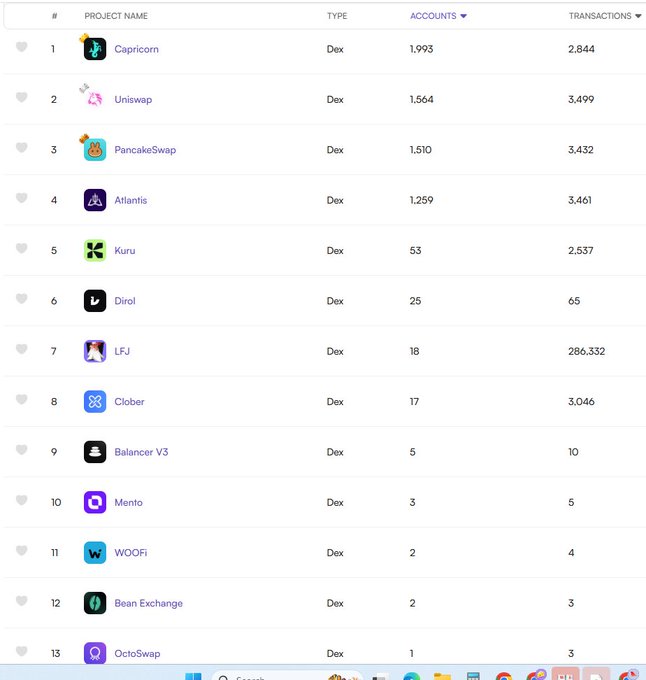646x680 pixels.
Task: Click the Type column header
Action: [337, 16]
